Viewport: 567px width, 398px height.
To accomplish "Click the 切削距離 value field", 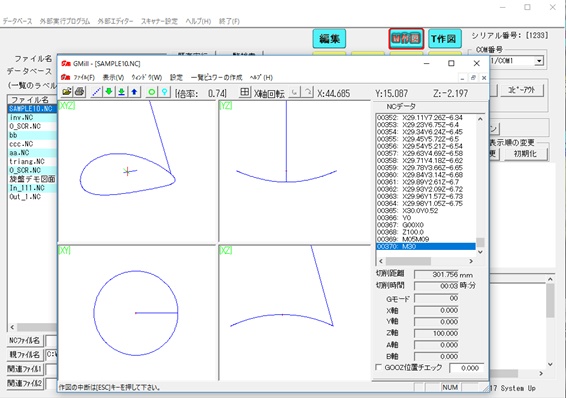I will tap(436, 275).
